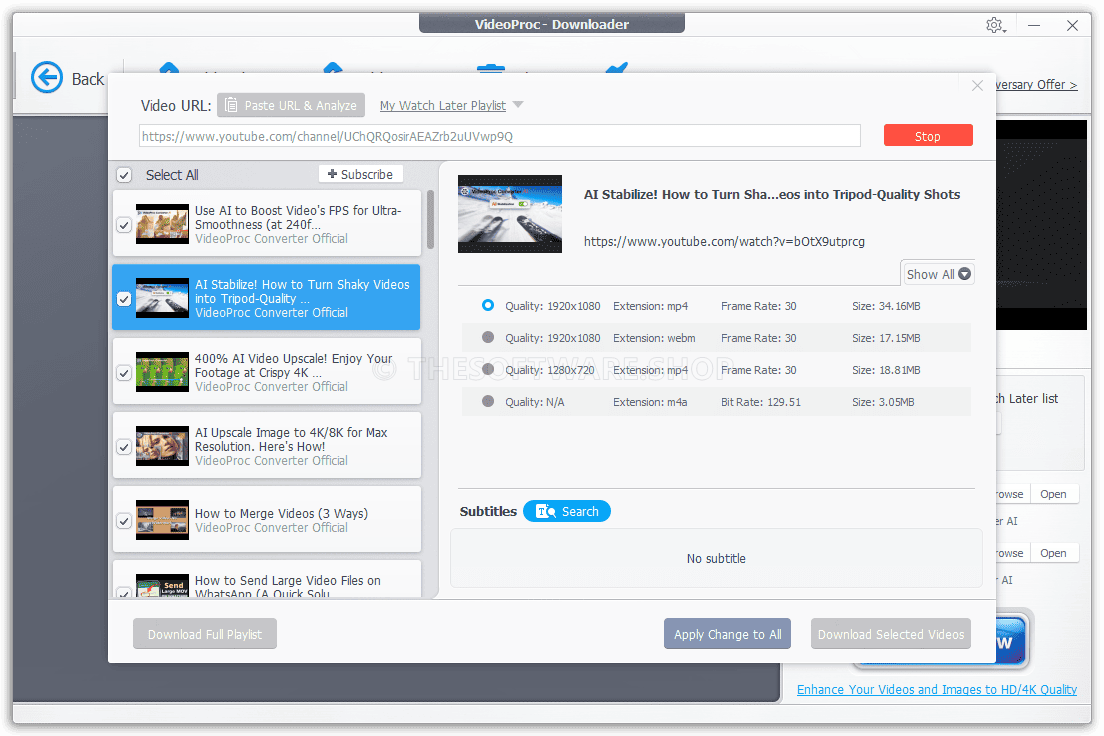Viewport: 1104px width, 736px height.
Task: Click the clipboard icon in Paste URL button
Action: tap(231, 106)
